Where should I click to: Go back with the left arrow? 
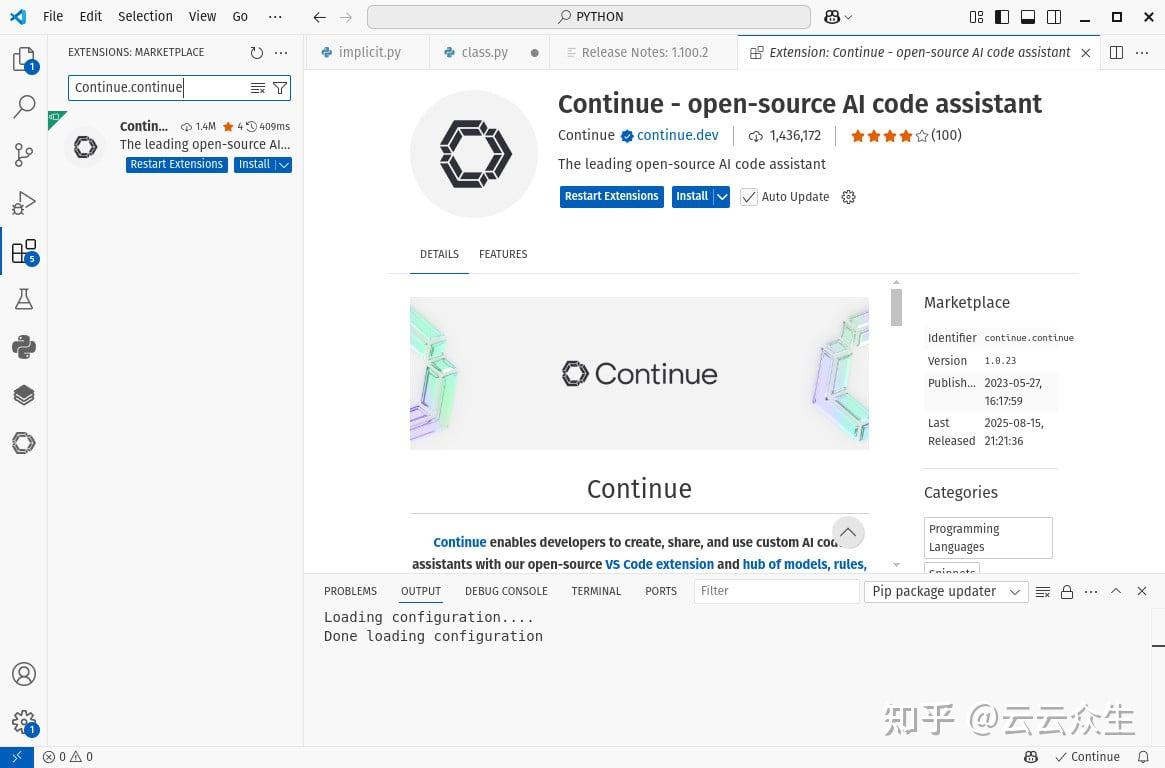point(319,17)
